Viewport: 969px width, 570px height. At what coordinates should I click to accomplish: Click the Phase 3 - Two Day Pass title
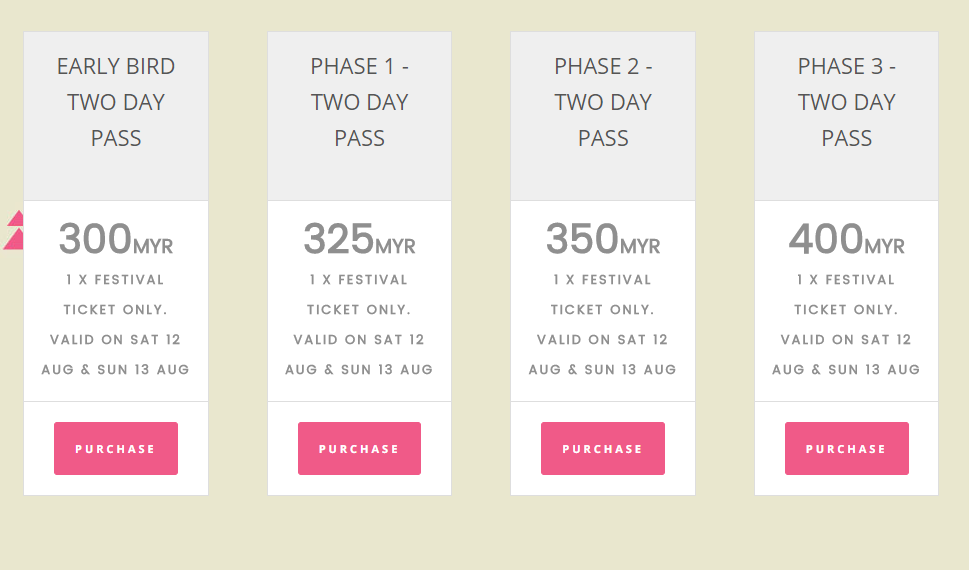coord(846,102)
